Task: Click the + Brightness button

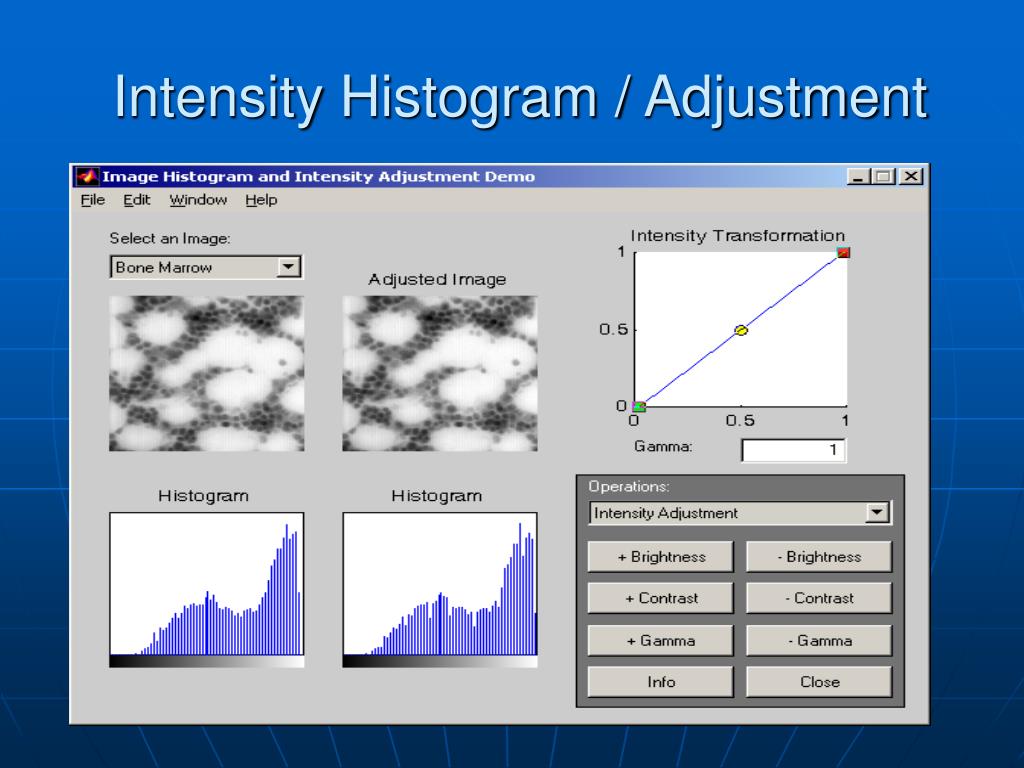Action: (x=661, y=557)
